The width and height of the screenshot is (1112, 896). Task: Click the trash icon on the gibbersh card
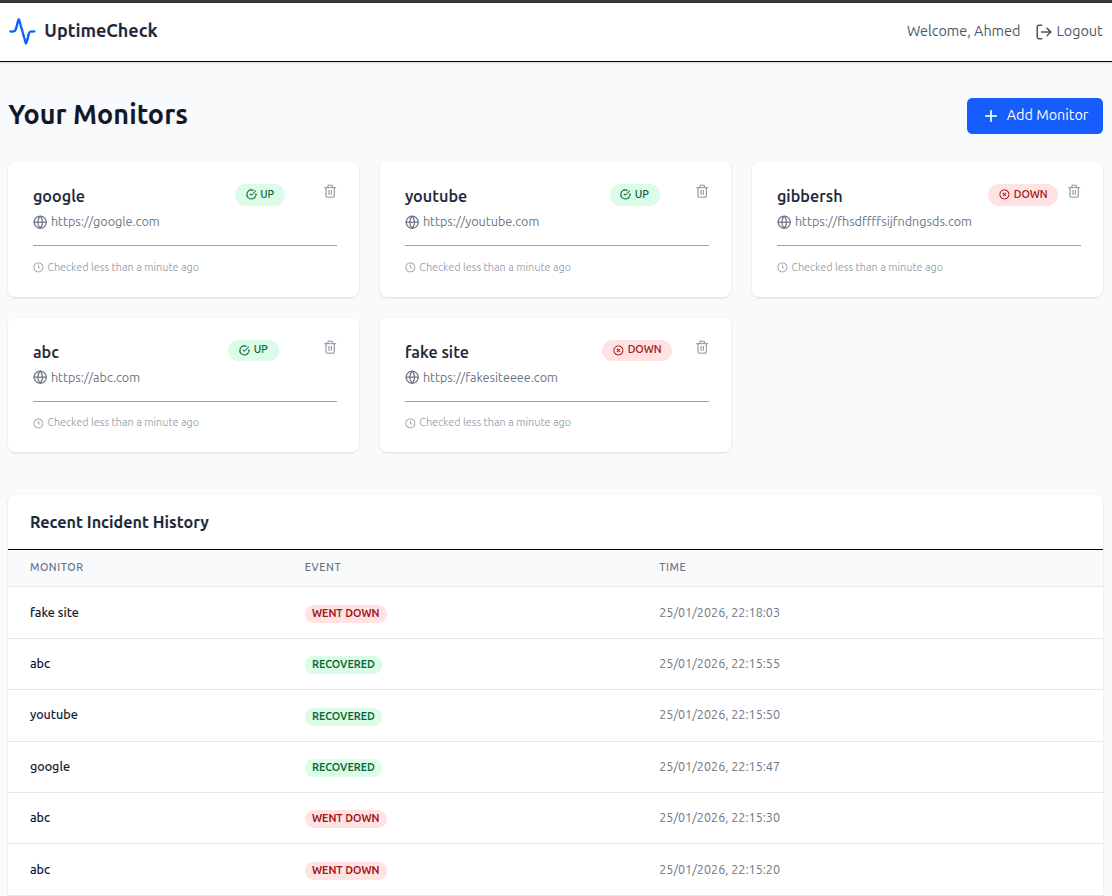[1074, 191]
